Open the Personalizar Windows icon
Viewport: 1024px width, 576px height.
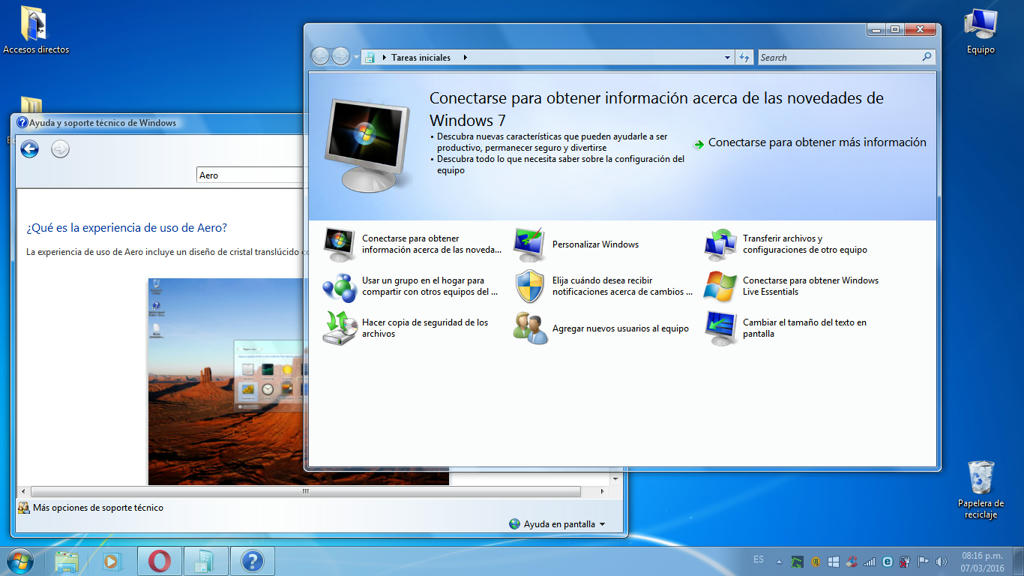click(x=529, y=244)
